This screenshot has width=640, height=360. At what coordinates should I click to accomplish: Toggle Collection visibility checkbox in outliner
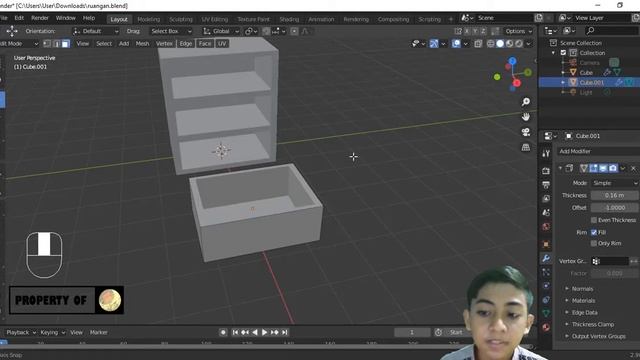(563, 53)
